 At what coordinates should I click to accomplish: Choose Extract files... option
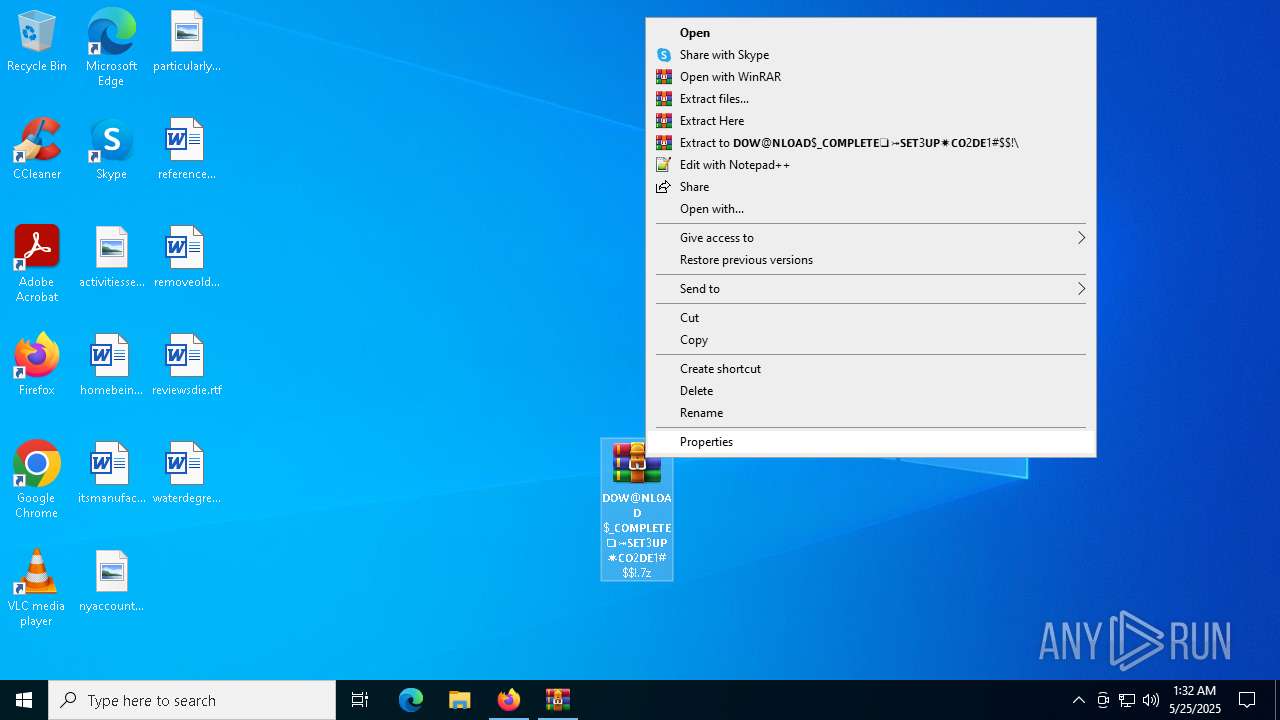pyautogui.click(x=871, y=99)
